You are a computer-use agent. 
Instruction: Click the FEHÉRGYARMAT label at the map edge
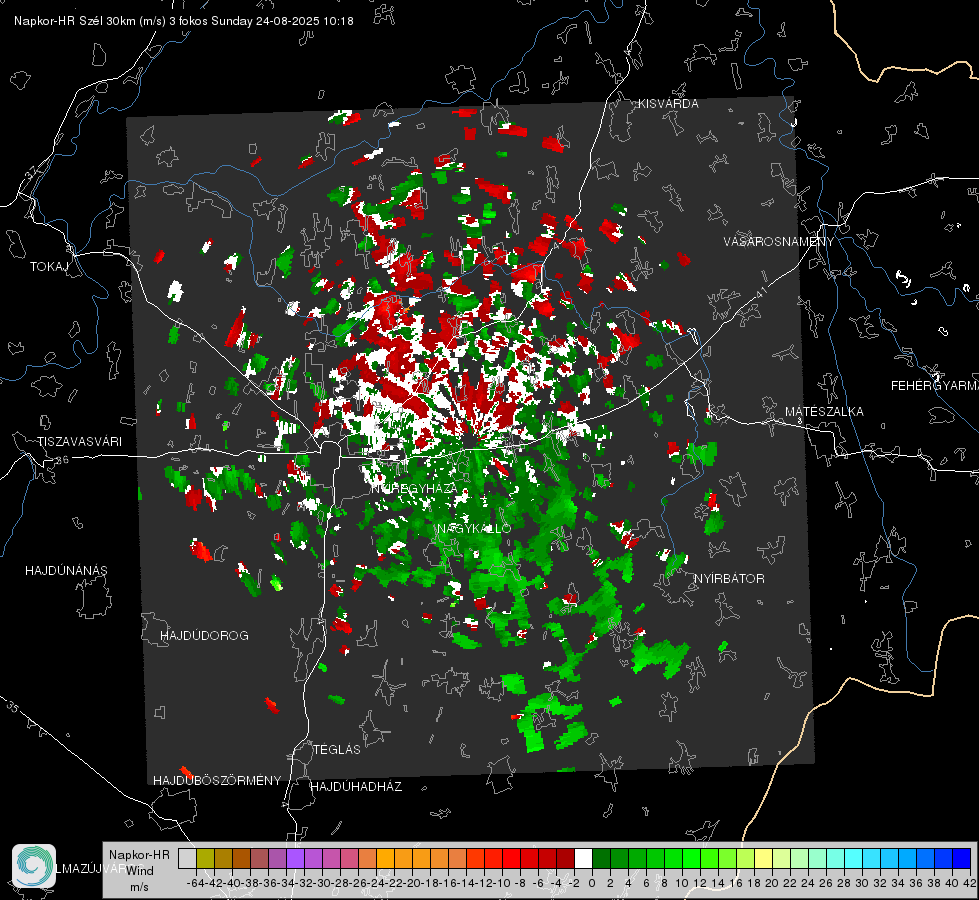pyautogui.click(x=935, y=386)
